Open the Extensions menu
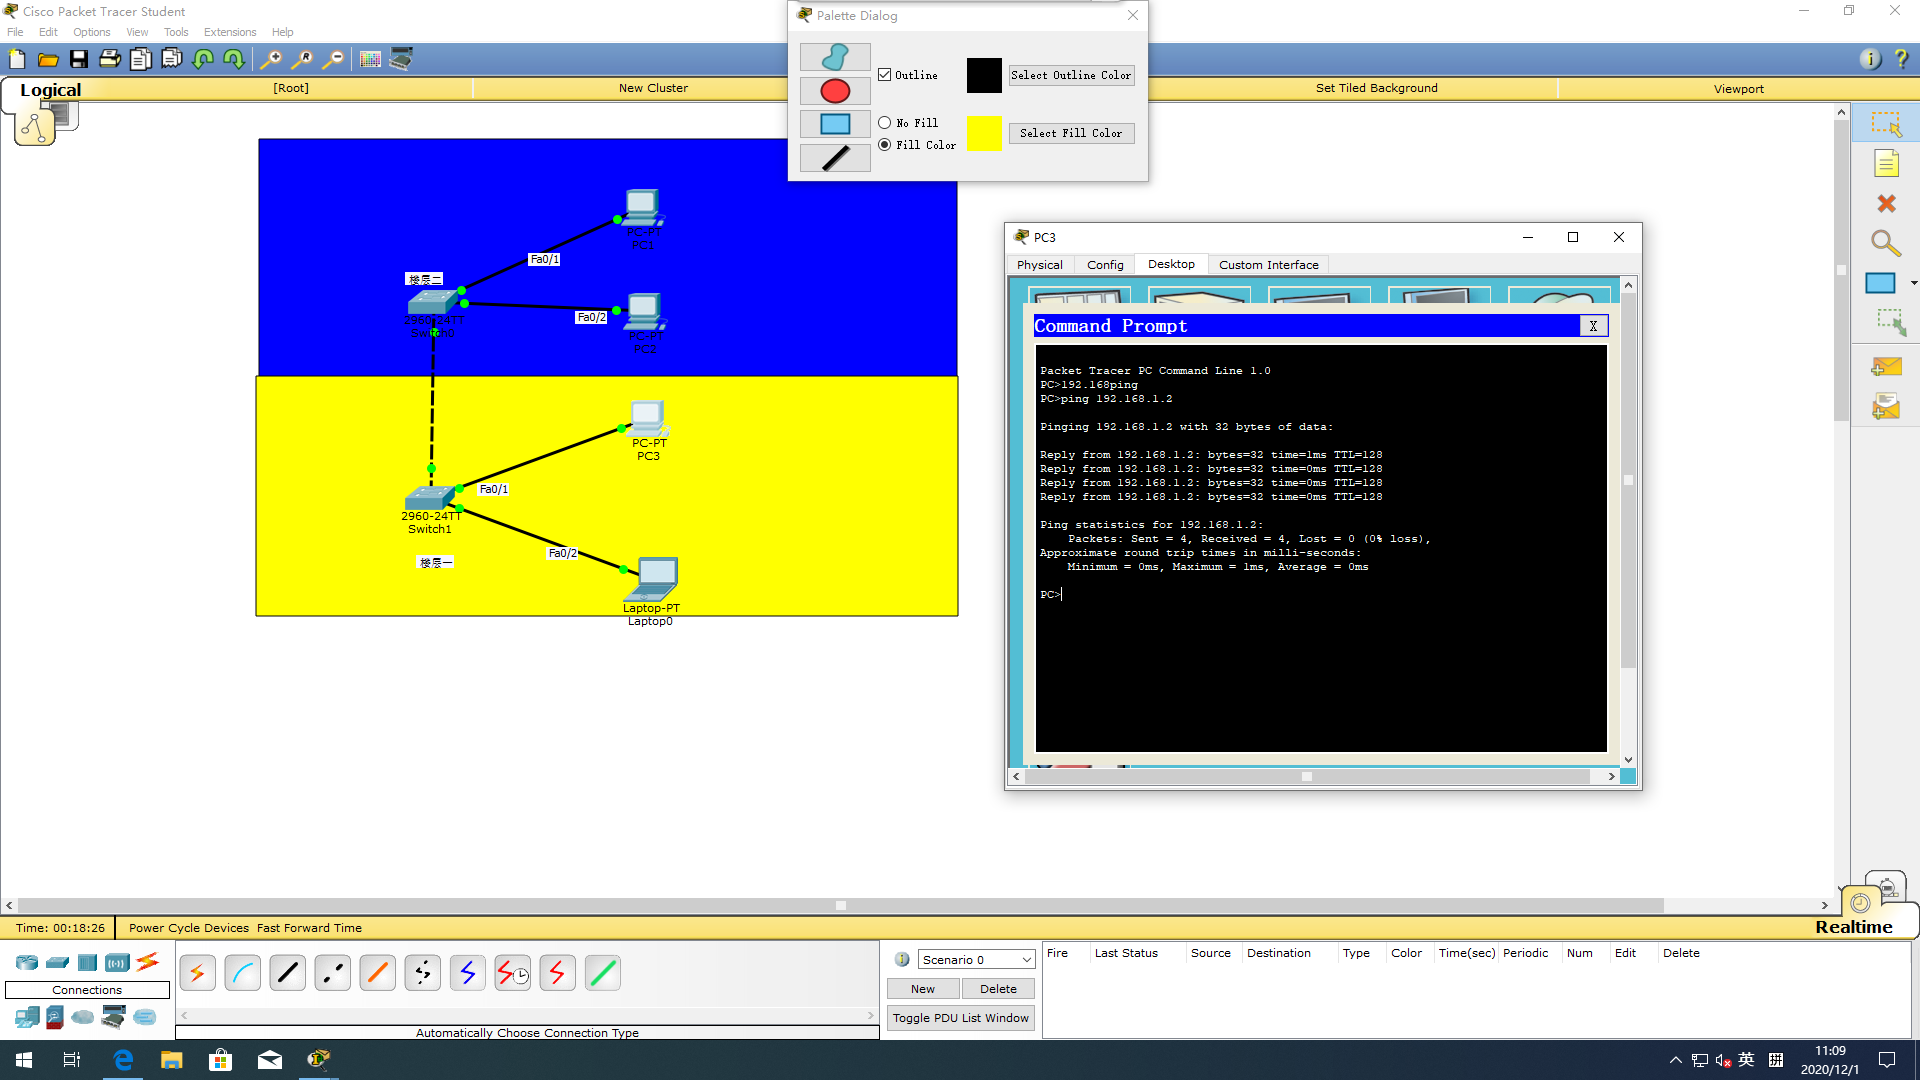This screenshot has width=1920, height=1080. (230, 32)
